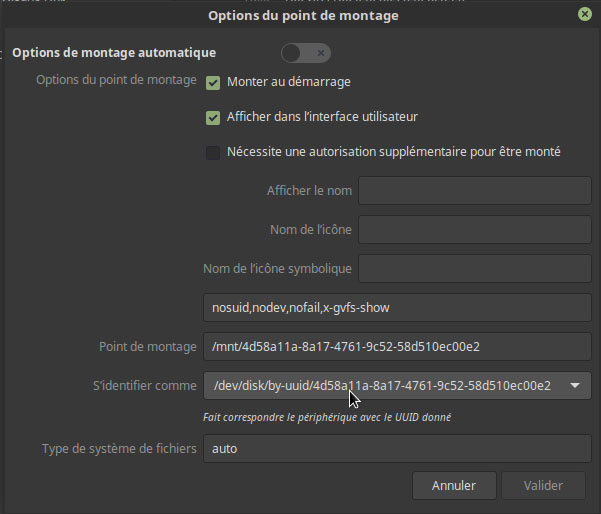The image size is (601, 514).
Task: Click the nosuid,nodev mount options field
Action: [x=397, y=308]
